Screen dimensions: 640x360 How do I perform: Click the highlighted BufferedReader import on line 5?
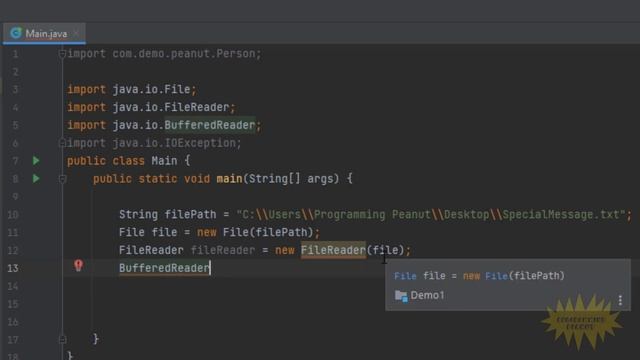210,125
